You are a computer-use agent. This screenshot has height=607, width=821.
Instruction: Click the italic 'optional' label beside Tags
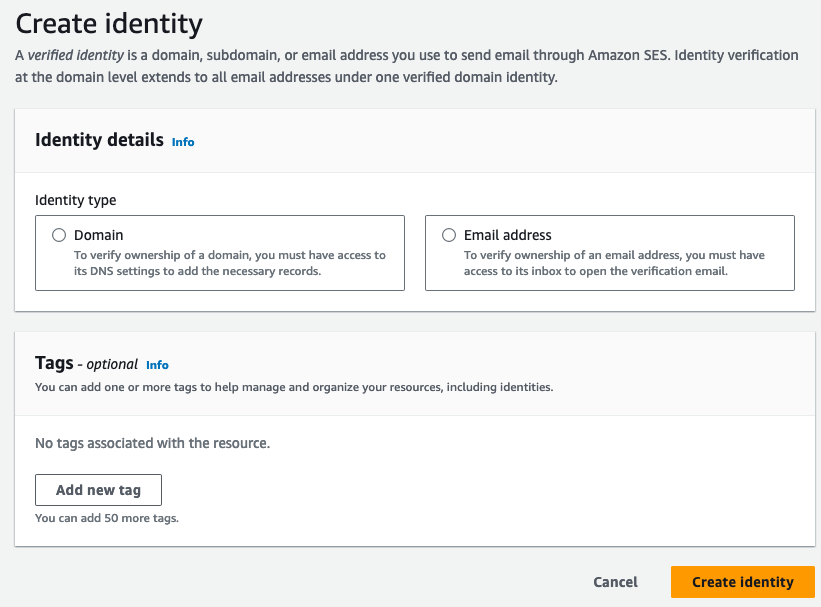tap(111, 365)
